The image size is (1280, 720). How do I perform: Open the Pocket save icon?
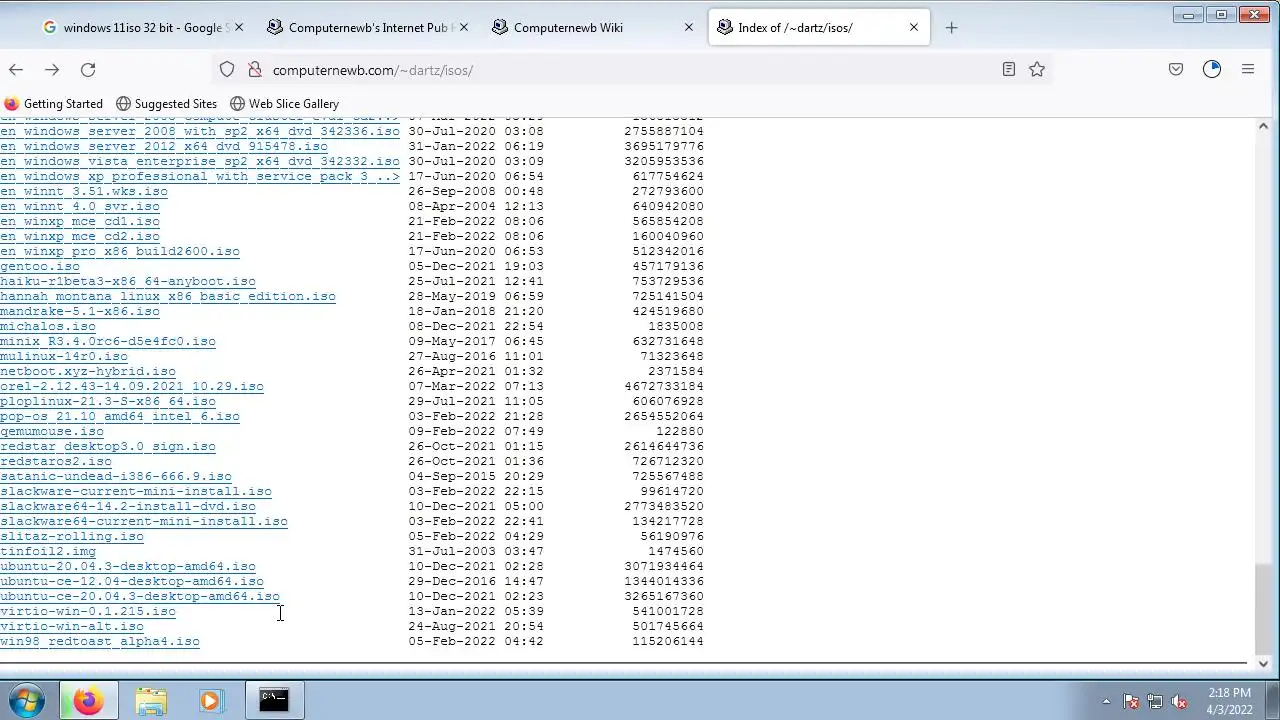coord(1176,69)
